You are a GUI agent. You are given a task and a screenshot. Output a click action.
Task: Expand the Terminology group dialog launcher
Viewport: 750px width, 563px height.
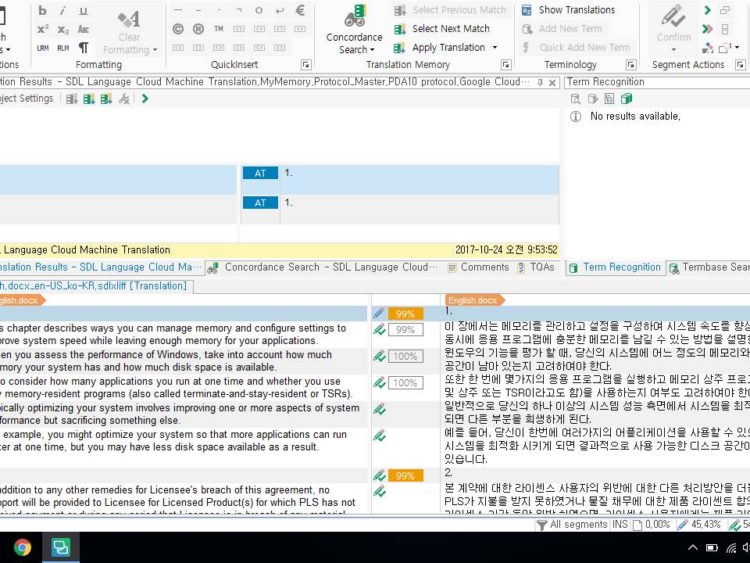[631, 65]
